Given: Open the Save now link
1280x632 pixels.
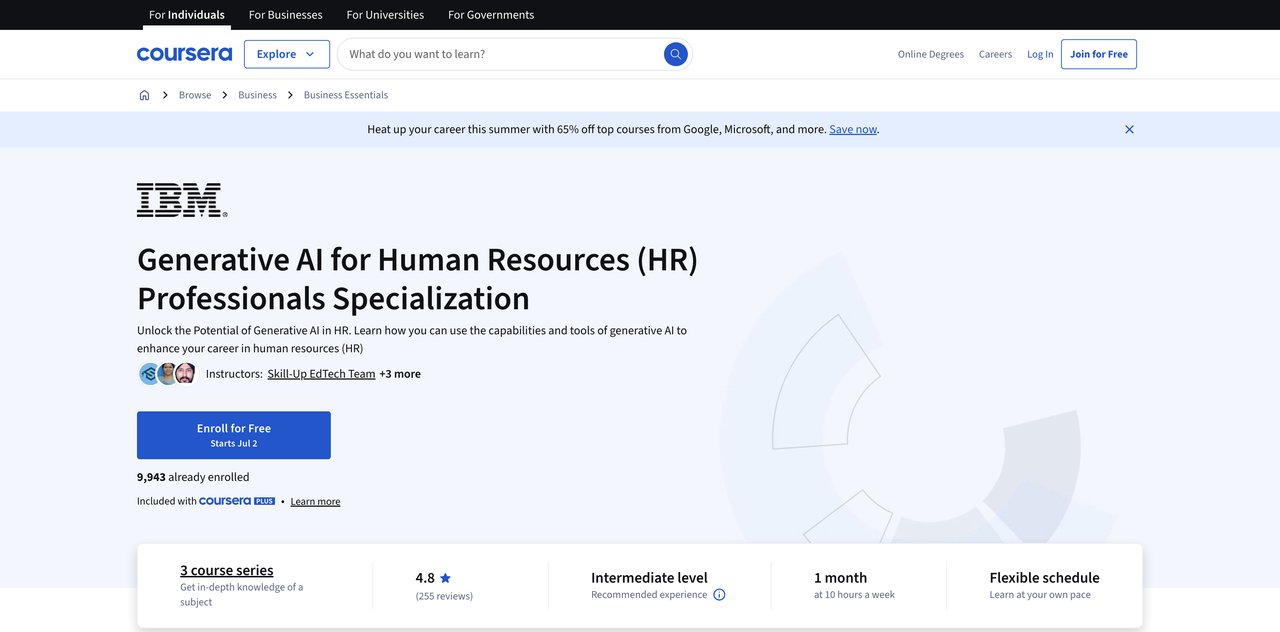Looking at the screenshot, I should (x=852, y=129).
